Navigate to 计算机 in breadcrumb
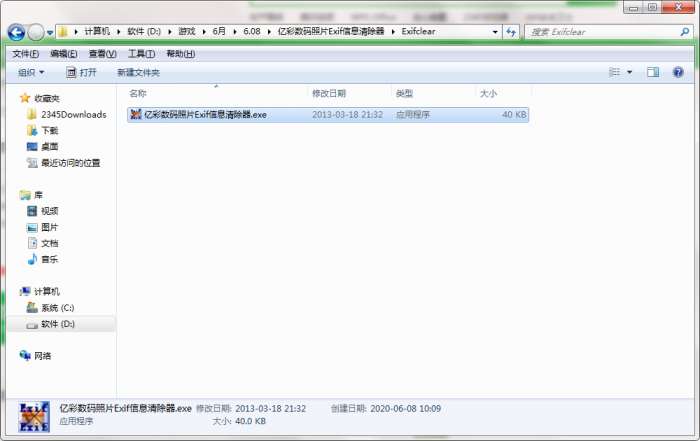Screen dimensions: 700x441 pos(97,31)
